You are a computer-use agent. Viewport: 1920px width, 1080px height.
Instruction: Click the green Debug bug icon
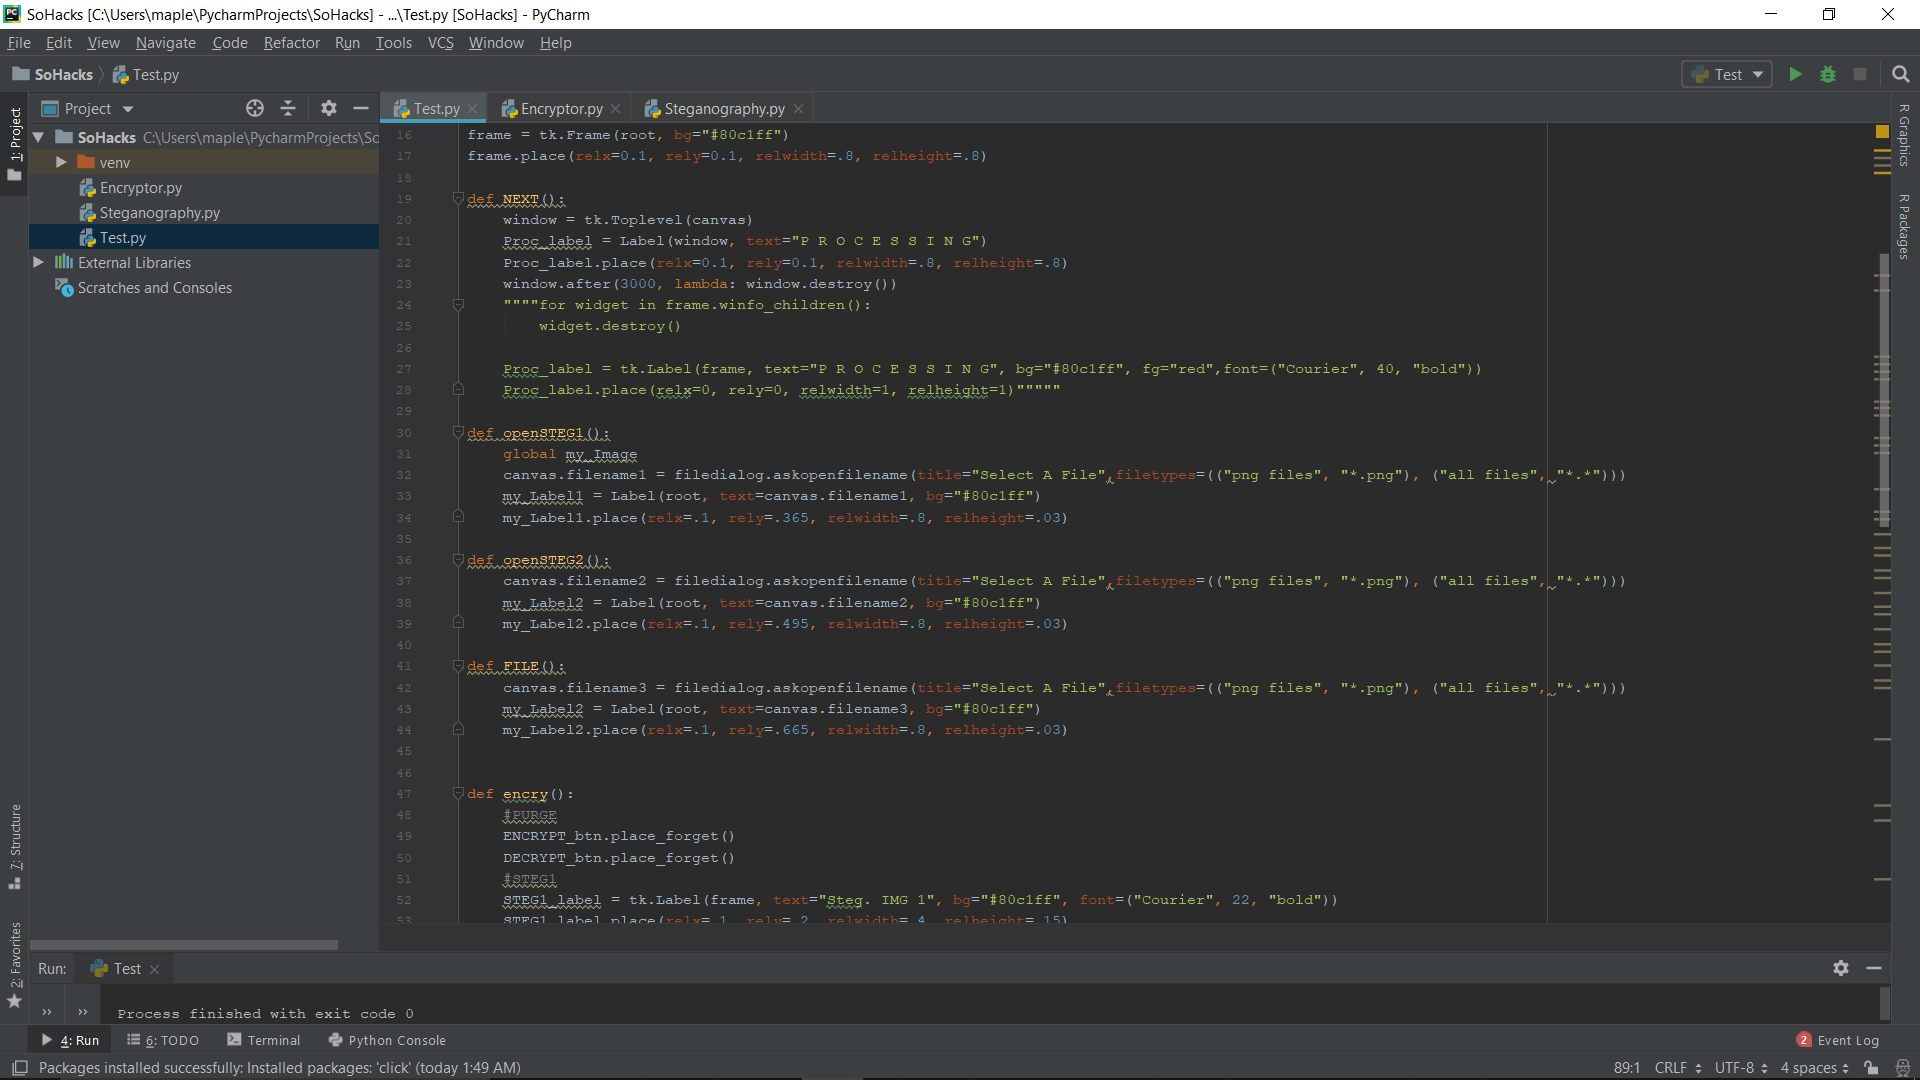1827,74
